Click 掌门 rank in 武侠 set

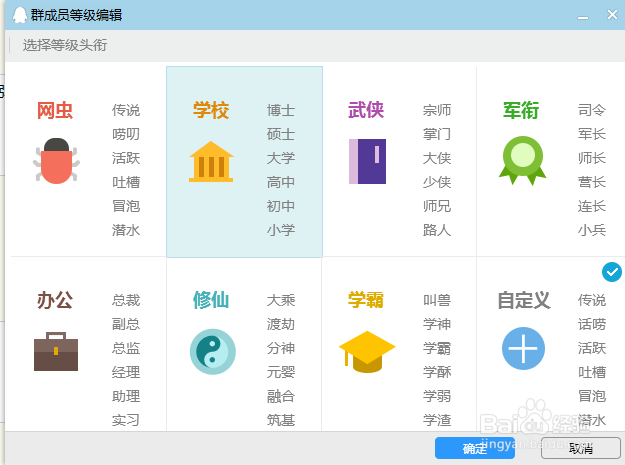coord(437,134)
